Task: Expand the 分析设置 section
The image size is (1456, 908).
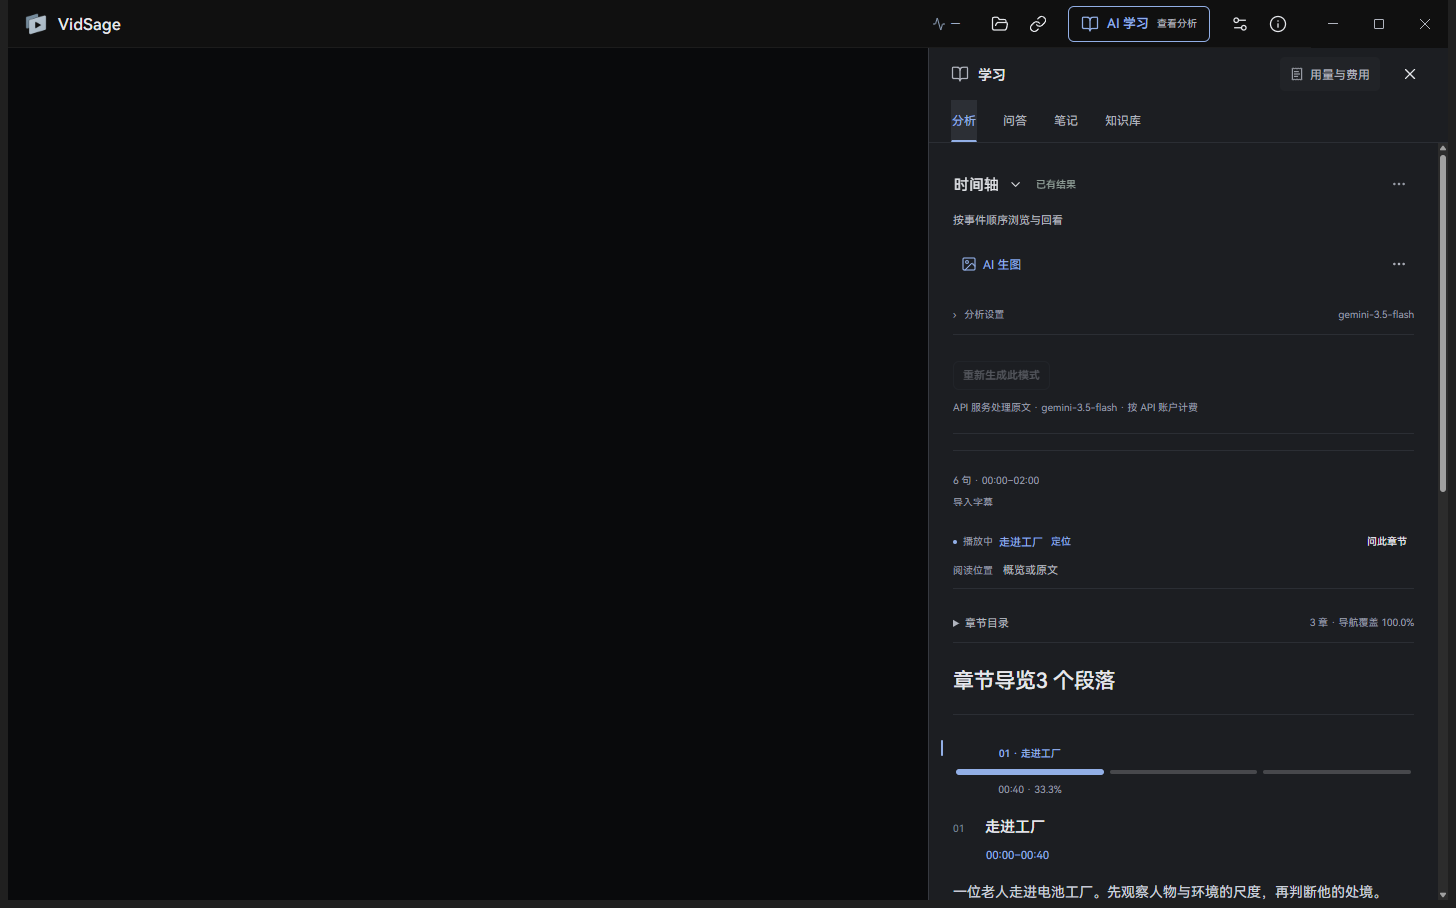Action: point(979,314)
